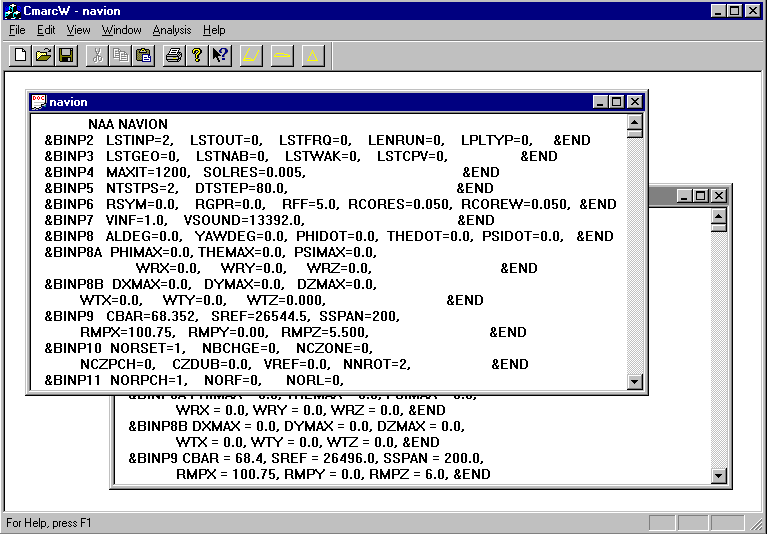Create a new document with New icon
Screen dimensions: 767x534
(x=20, y=55)
